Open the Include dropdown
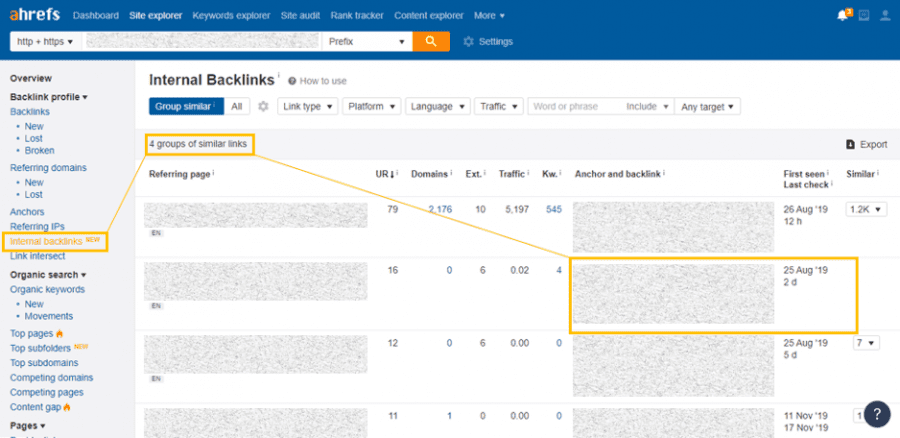This screenshot has height=438, width=900. coord(647,106)
